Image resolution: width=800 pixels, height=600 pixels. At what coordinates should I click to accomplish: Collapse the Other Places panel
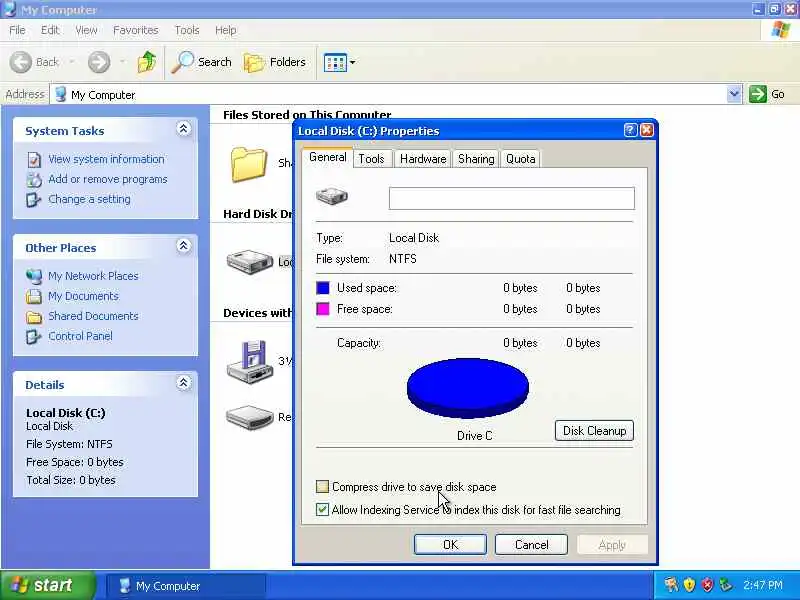pyautogui.click(x=184, y=246)
